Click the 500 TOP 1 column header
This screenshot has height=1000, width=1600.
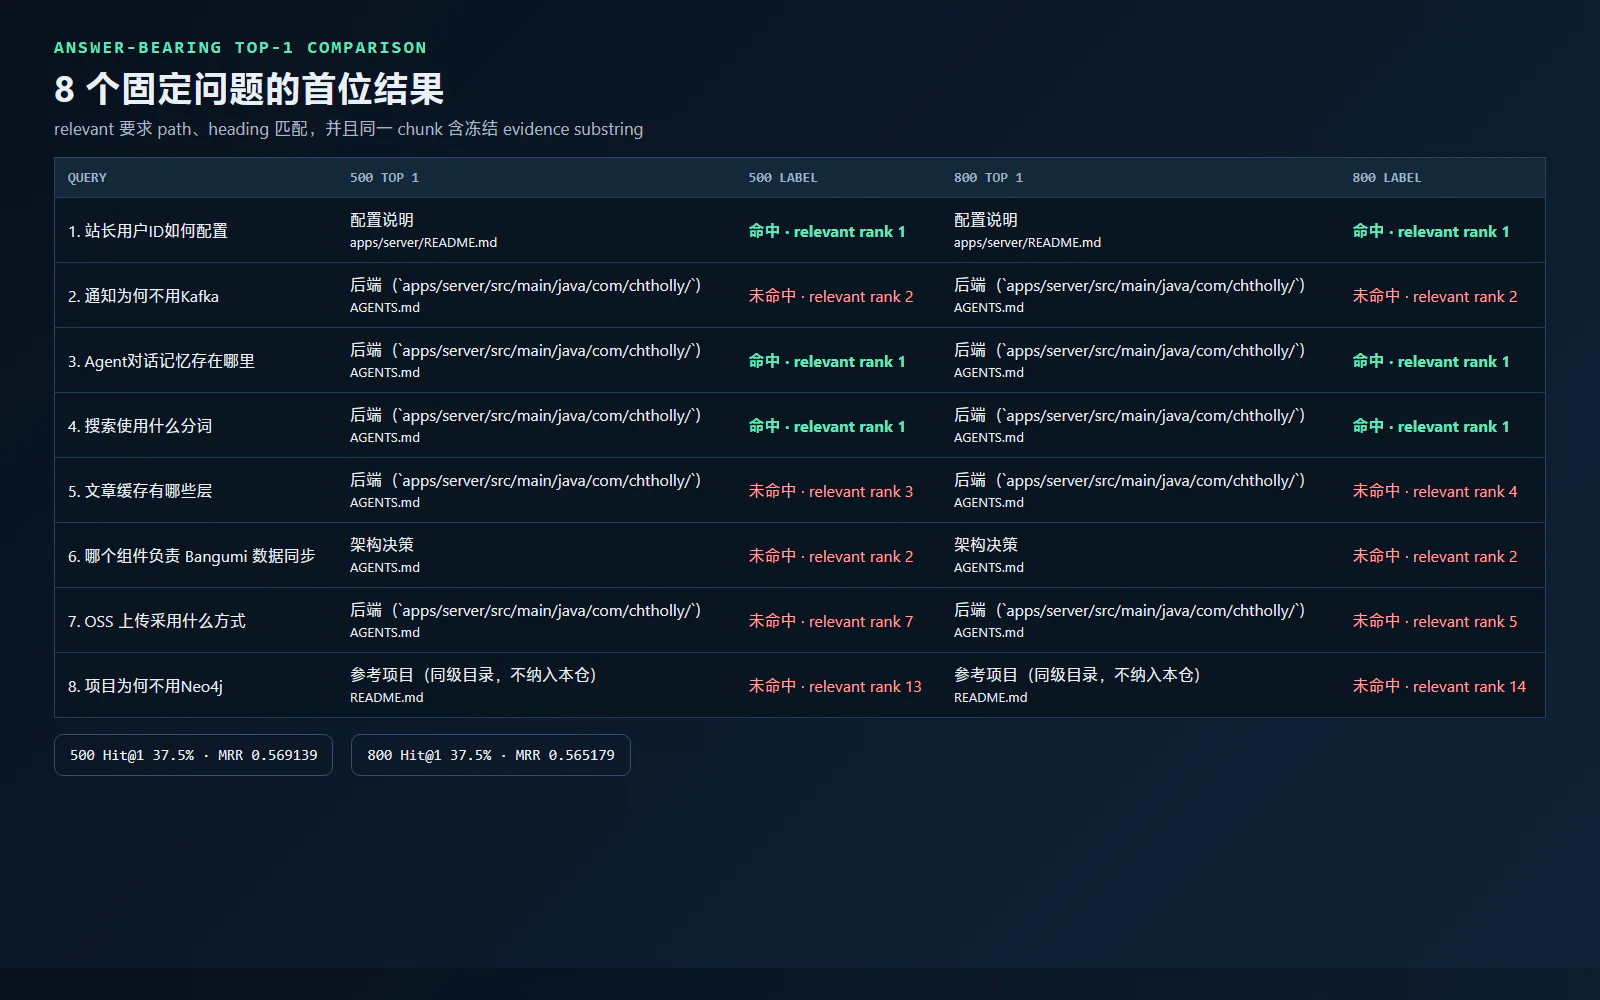[x=384, y=178]
